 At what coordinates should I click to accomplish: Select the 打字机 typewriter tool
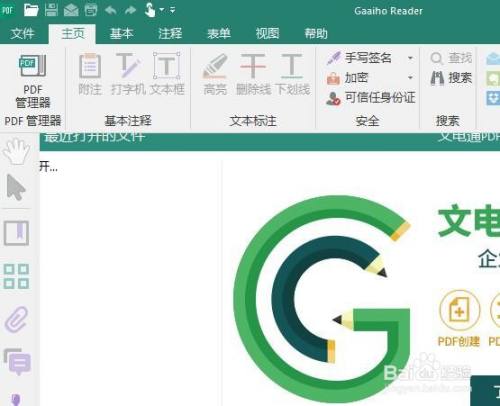(128, 74)
